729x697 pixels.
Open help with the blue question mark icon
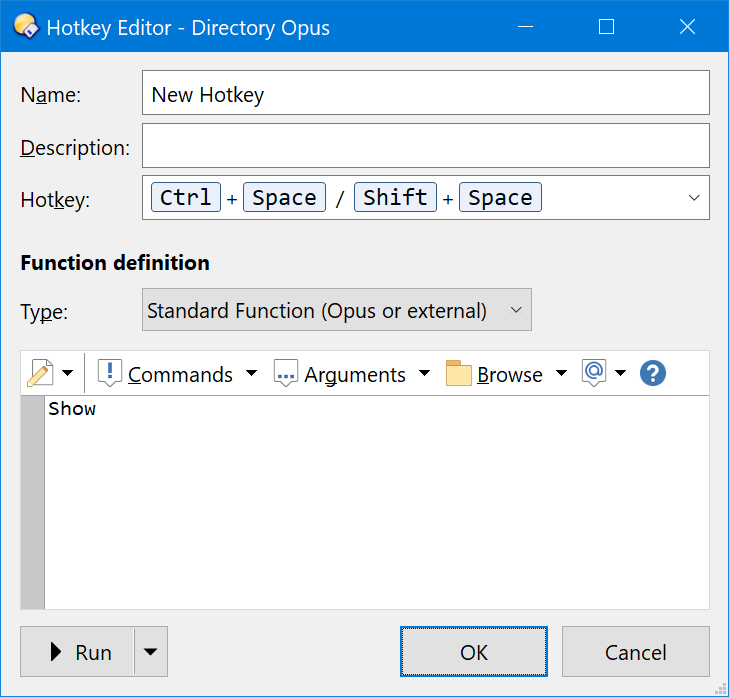(653, 373)
